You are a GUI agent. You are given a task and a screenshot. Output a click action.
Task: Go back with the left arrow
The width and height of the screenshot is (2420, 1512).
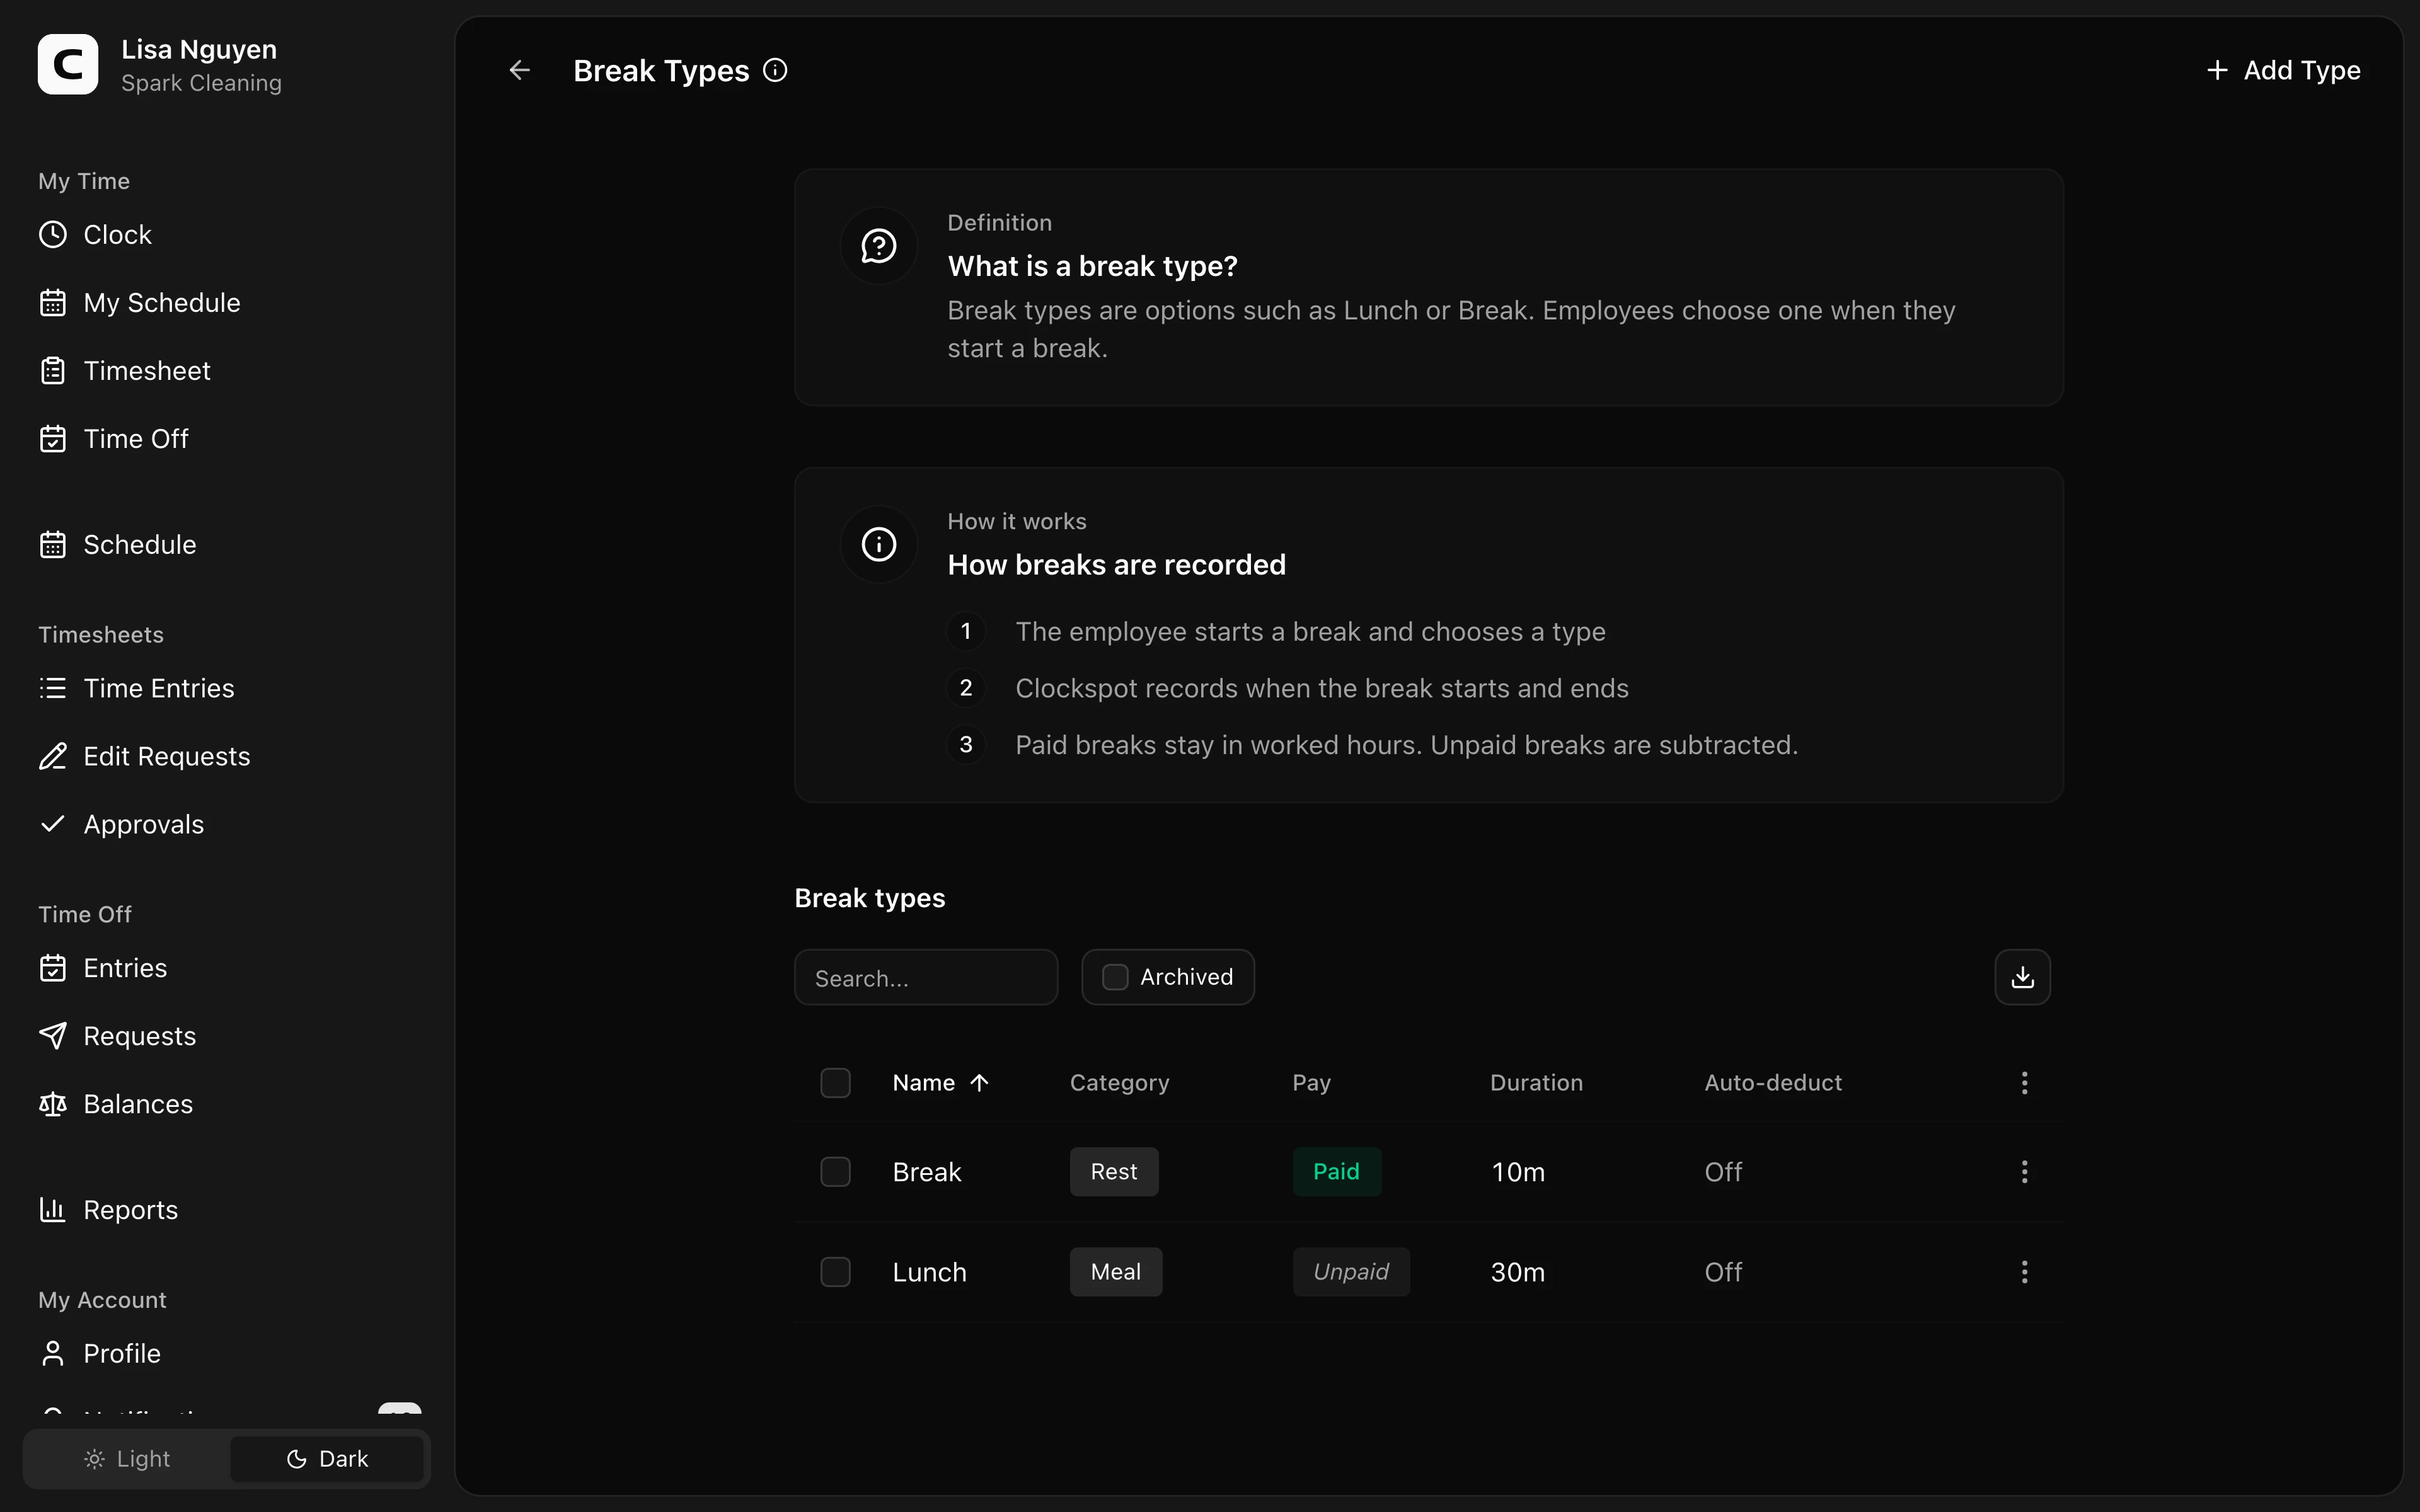pos(519,70)
